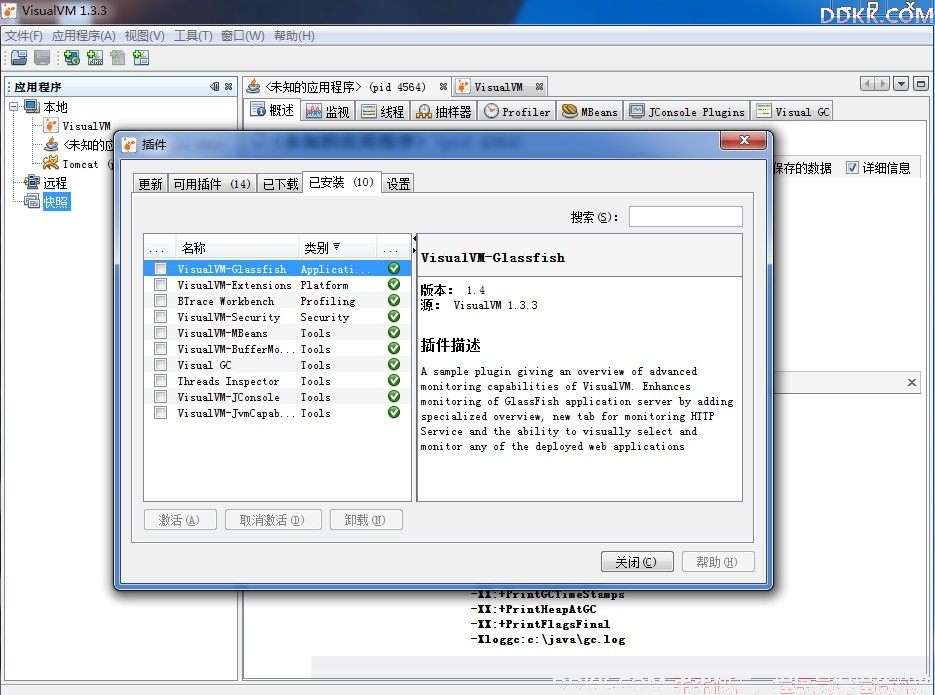Viewport: 935px width, 695px height.
Task: Open the Profiler tab
Action: [x=517, y=111]
